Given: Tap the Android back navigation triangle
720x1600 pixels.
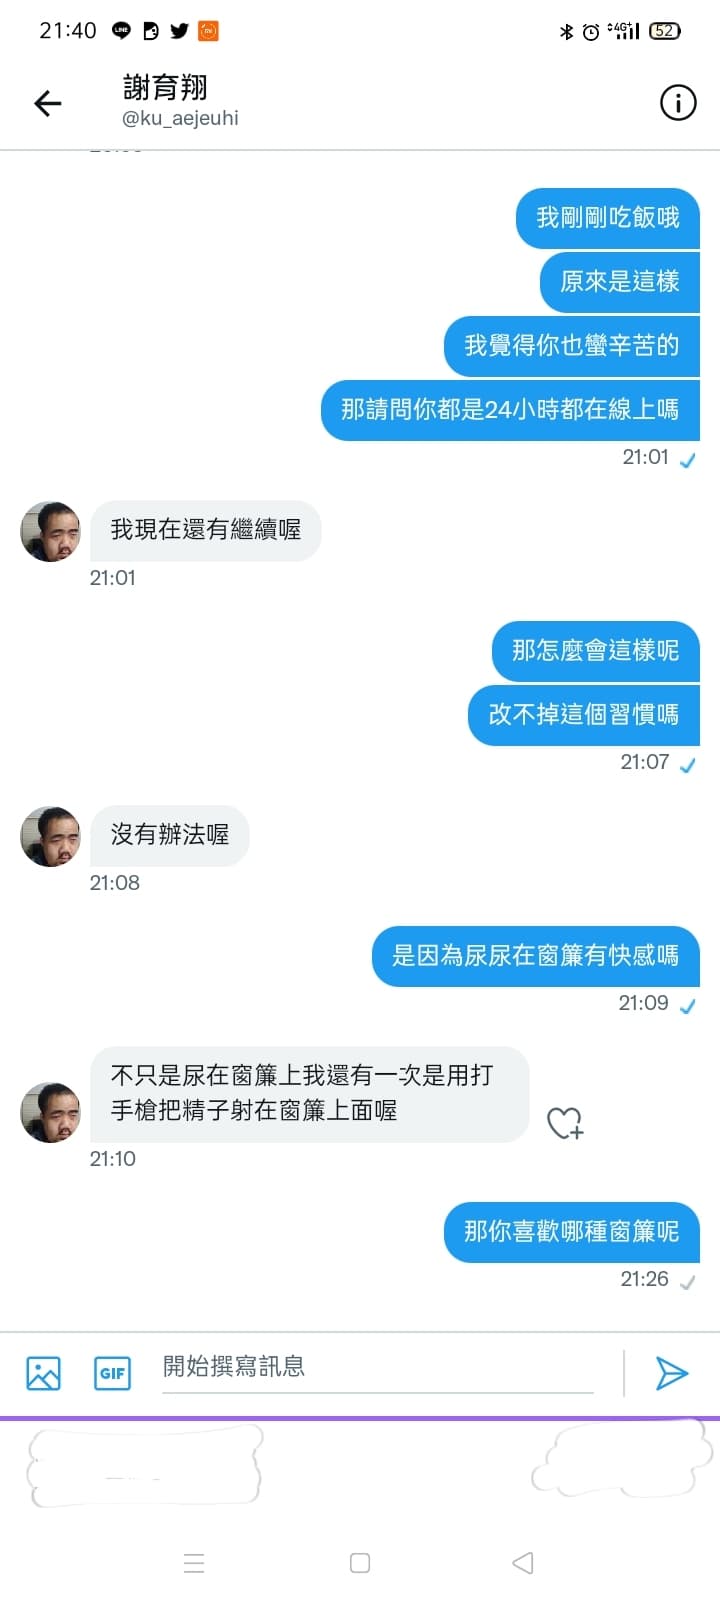Looking at the screenshot, I should point(523,1563).
